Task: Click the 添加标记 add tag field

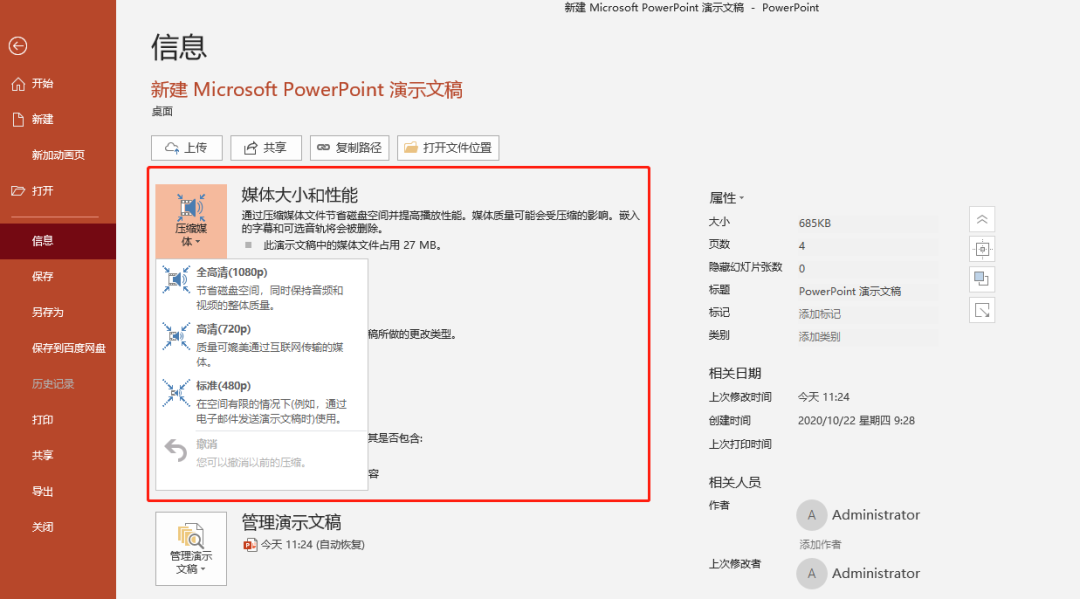Action: [819, 314]
